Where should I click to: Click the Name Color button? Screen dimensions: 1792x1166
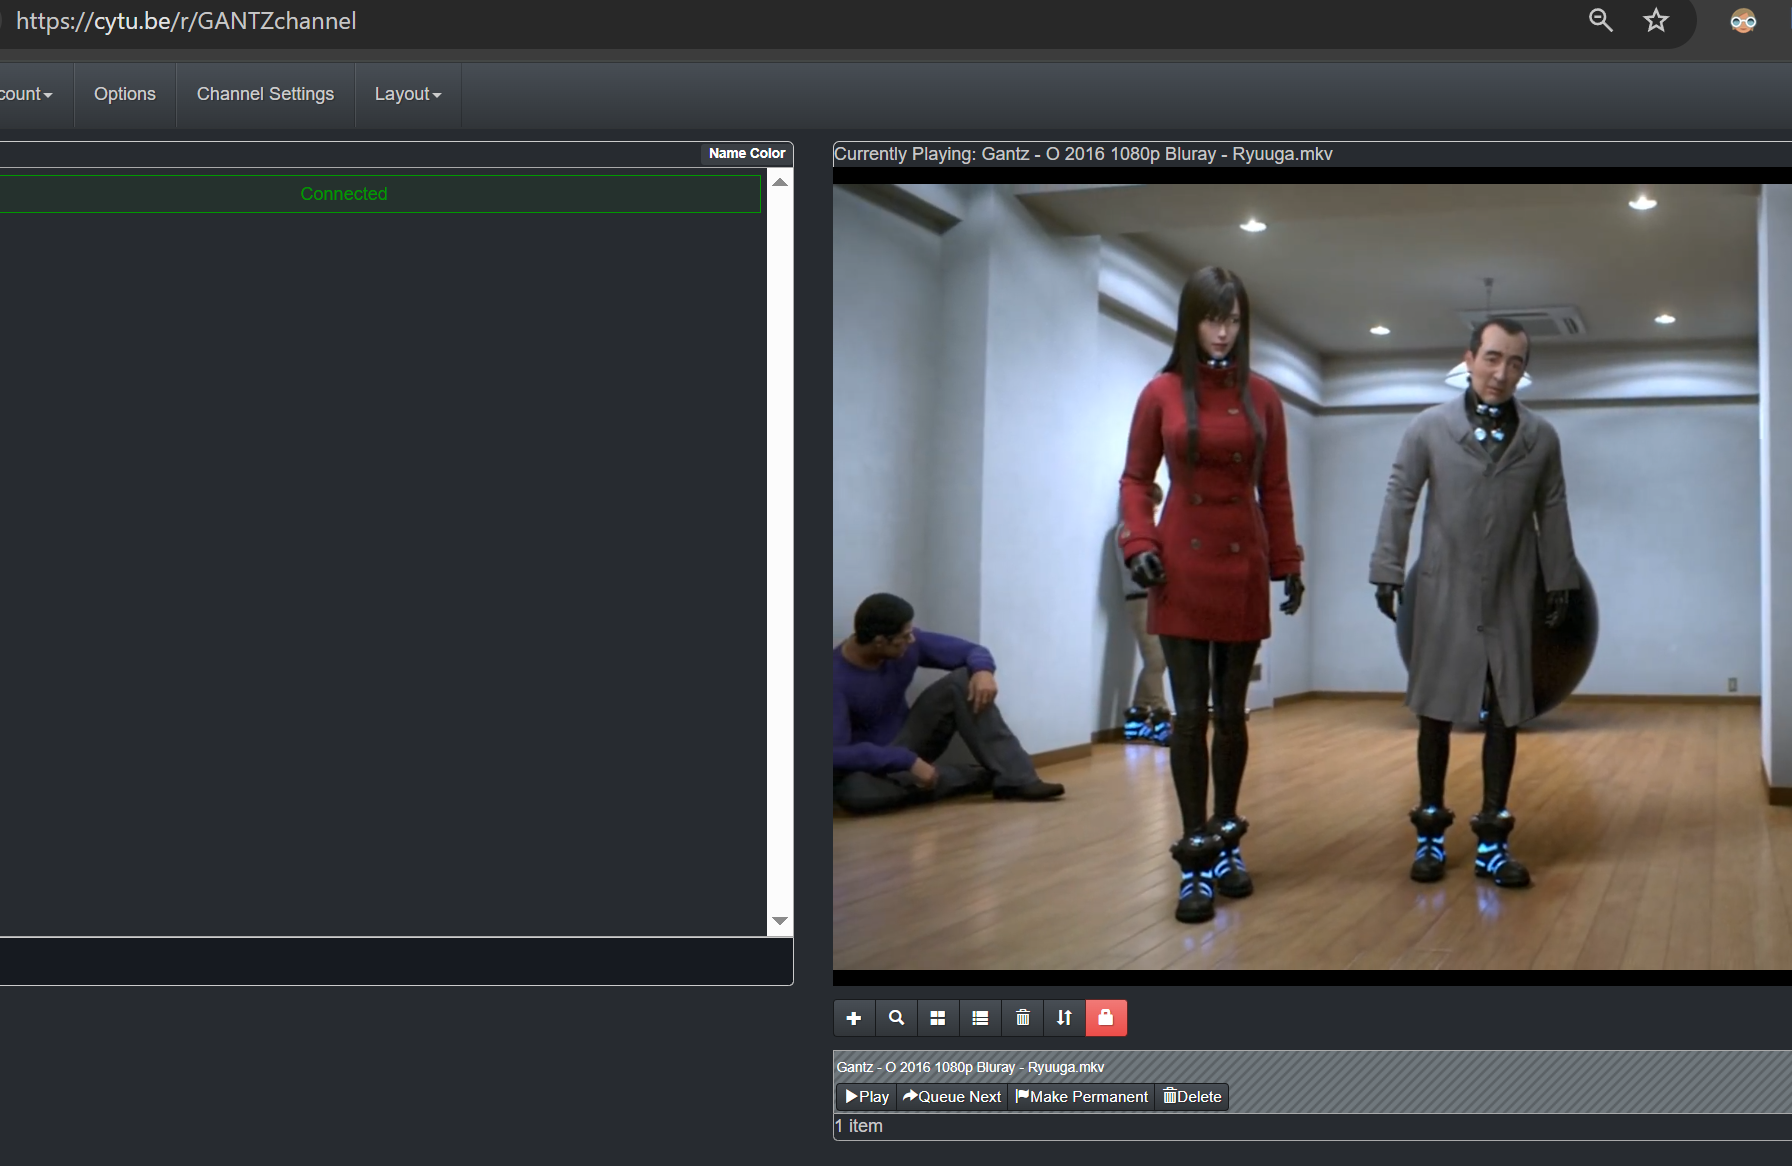tap(747, 153)
